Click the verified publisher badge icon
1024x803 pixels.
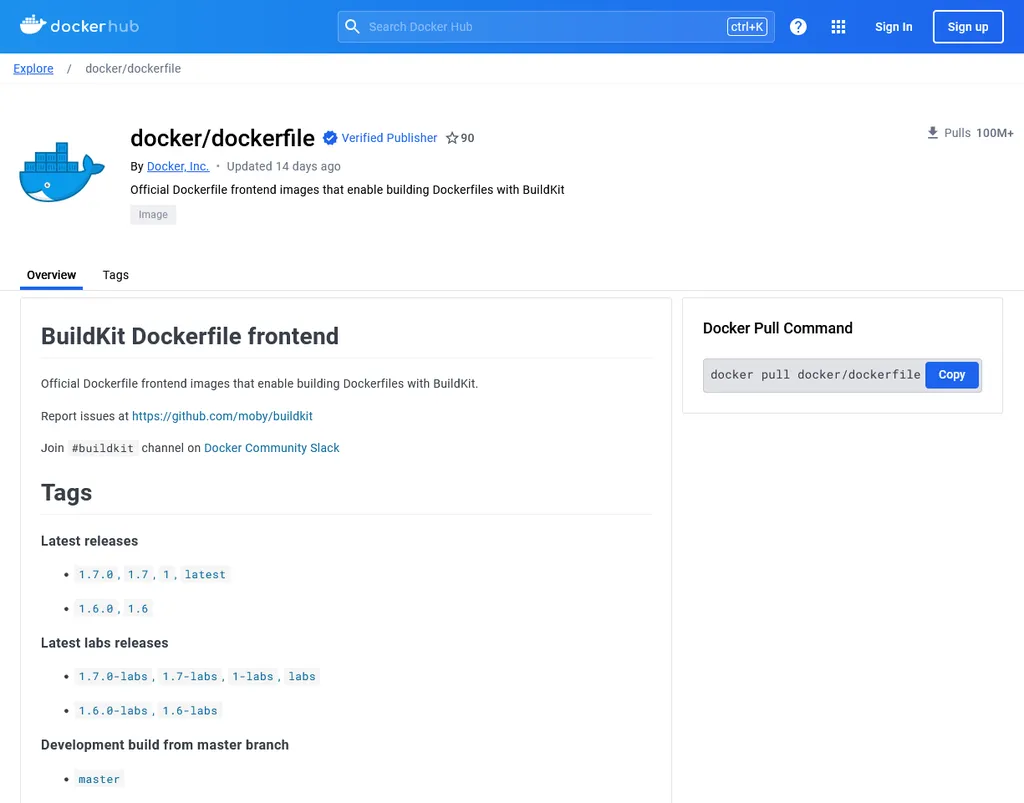pos(330,138)
